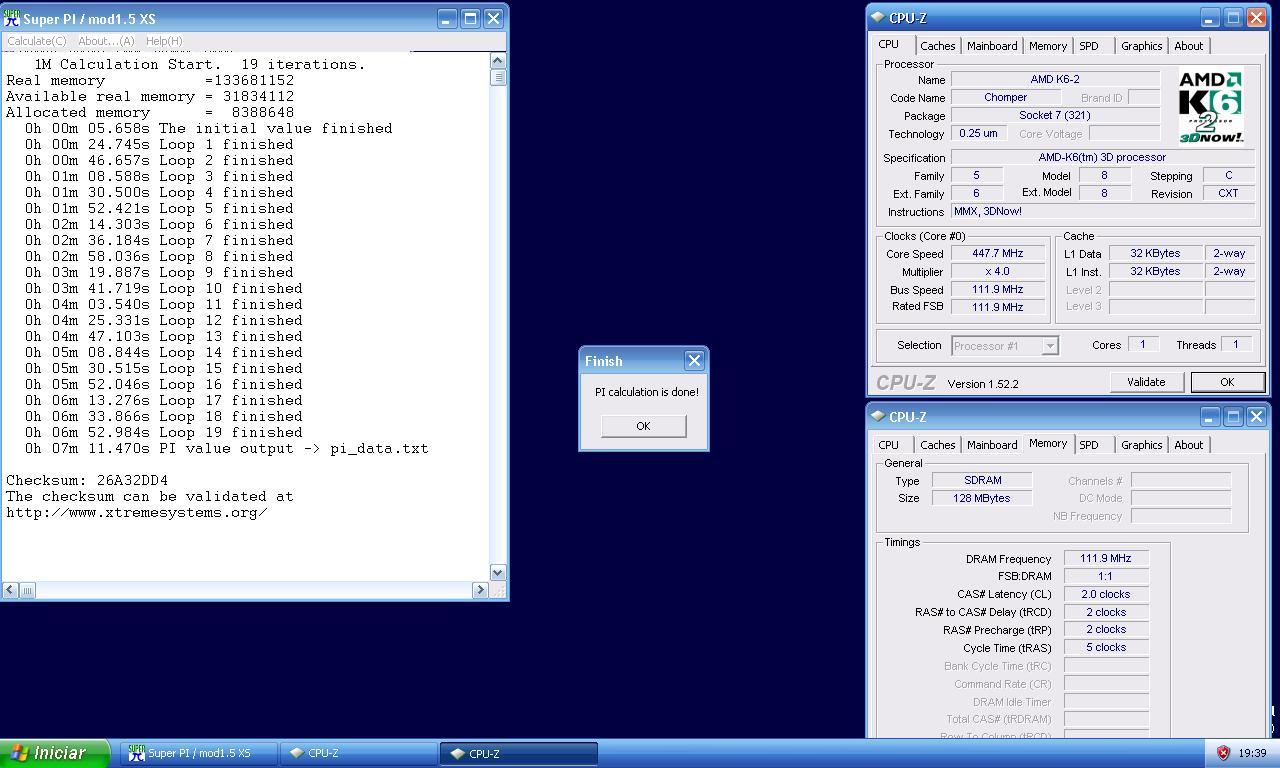The width and height of the screenshot is (1280, 768).
Task: Select CPU tab in bottom CPU-Z window
Action: point(889,445)
